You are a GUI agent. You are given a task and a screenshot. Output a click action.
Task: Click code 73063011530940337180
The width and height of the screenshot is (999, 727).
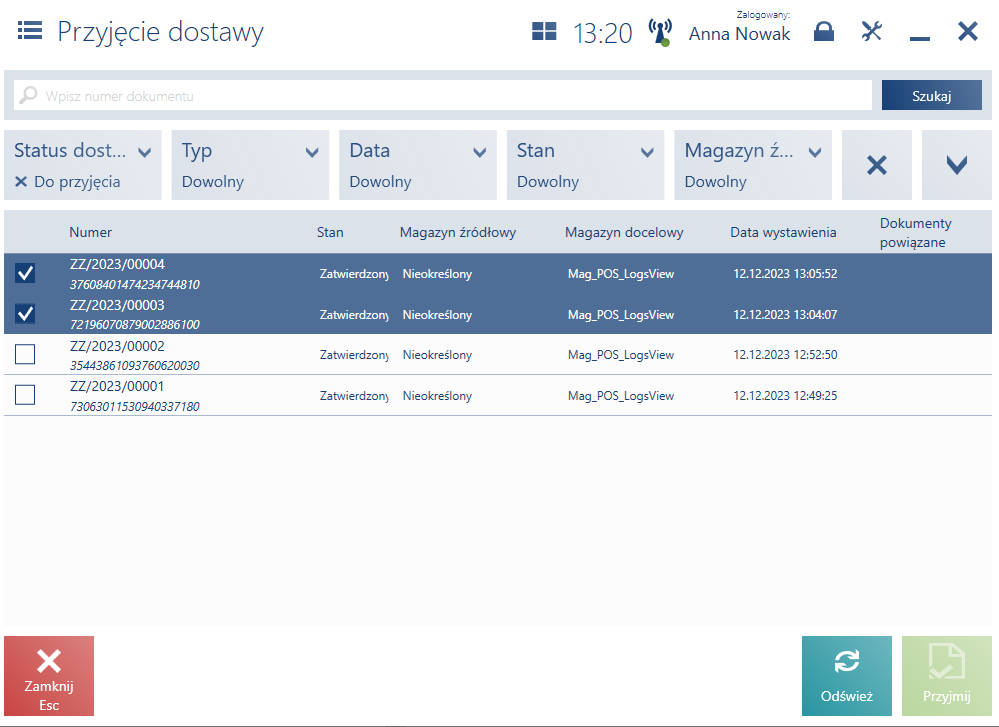click(134, 407)
